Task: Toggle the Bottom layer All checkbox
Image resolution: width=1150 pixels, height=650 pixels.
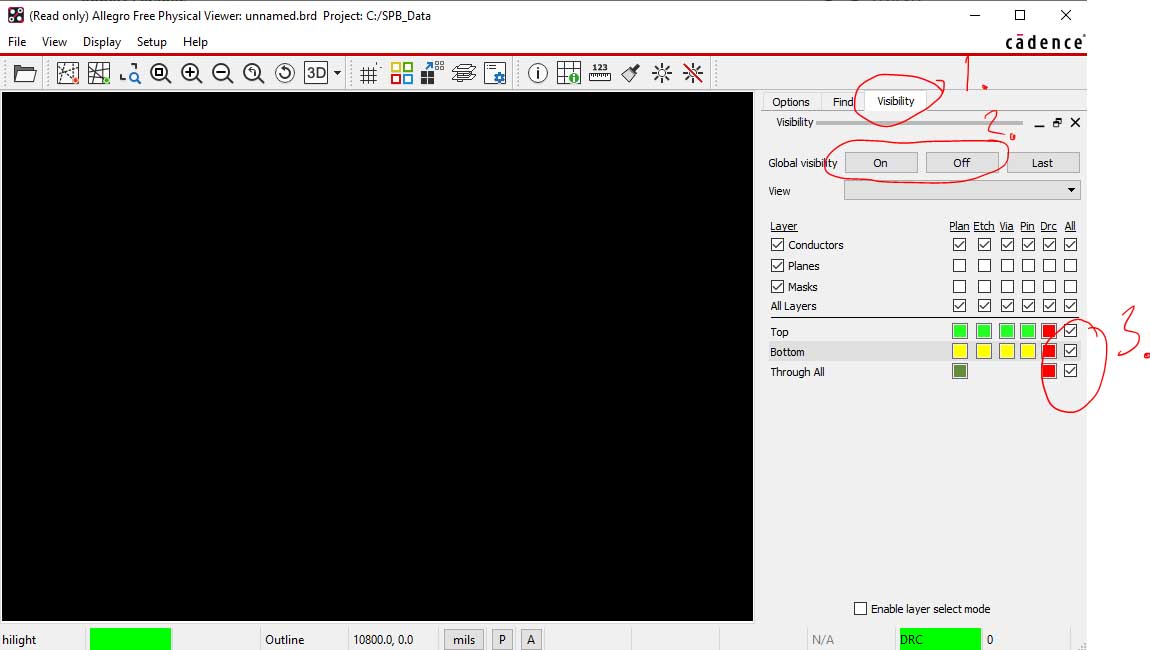Action: pyautogui.click(x=1070, y=351)
